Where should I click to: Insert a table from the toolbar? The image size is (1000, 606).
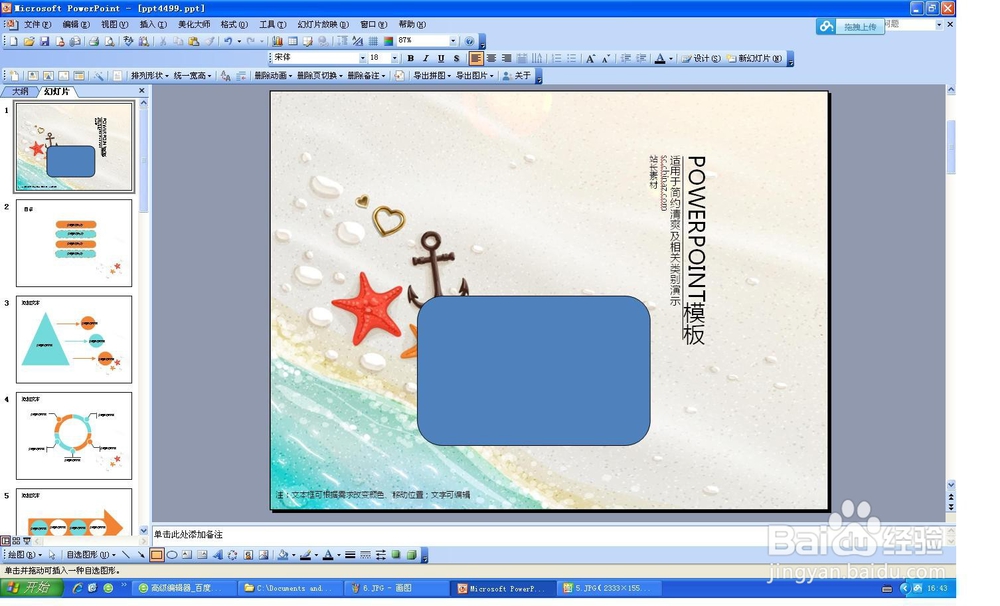293,41
